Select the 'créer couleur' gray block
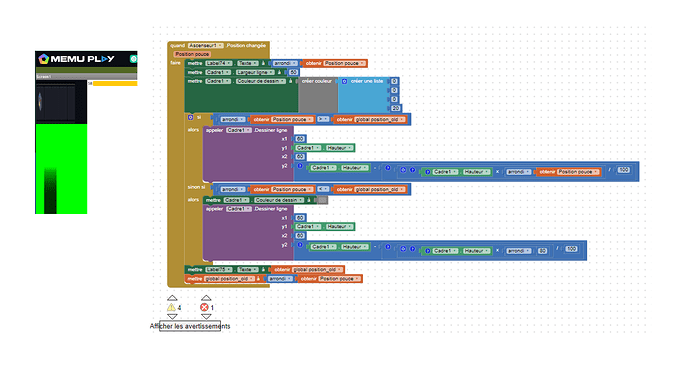Image resolution: width=690 pixels, height=368 pixels. 318,95
